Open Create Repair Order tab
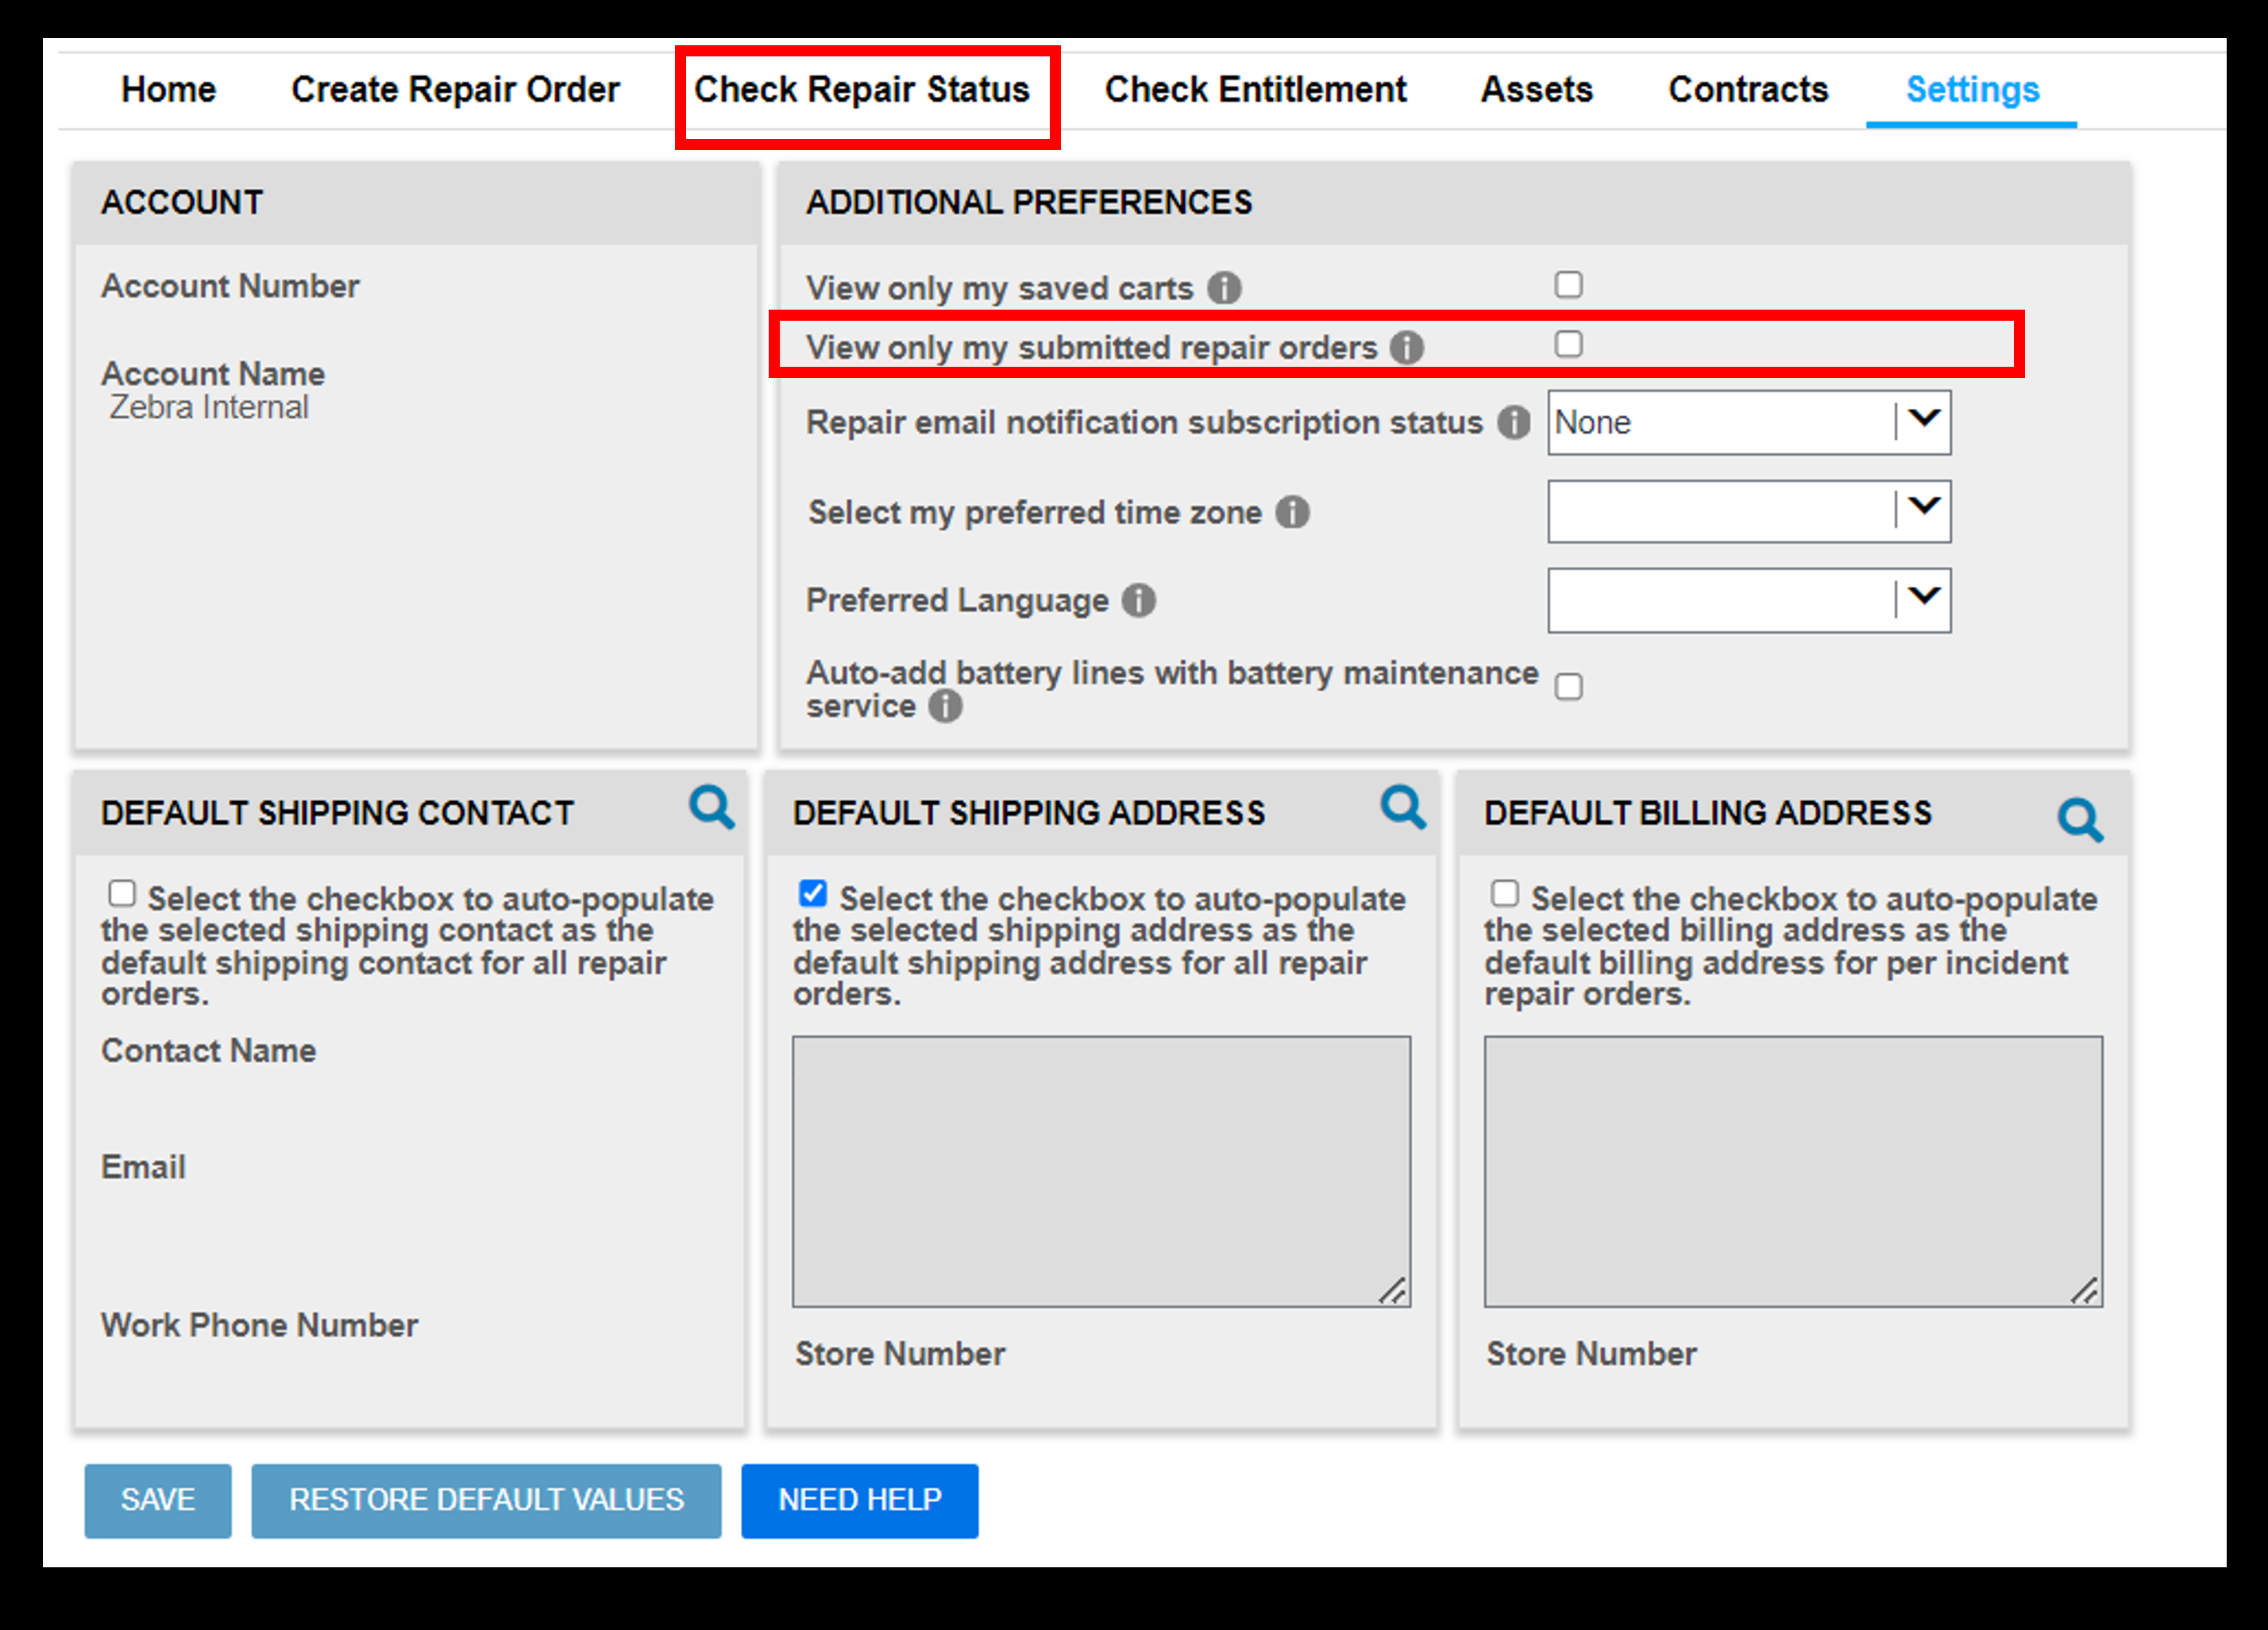Screen dimensions: 2268x1630 coord(455,89)
